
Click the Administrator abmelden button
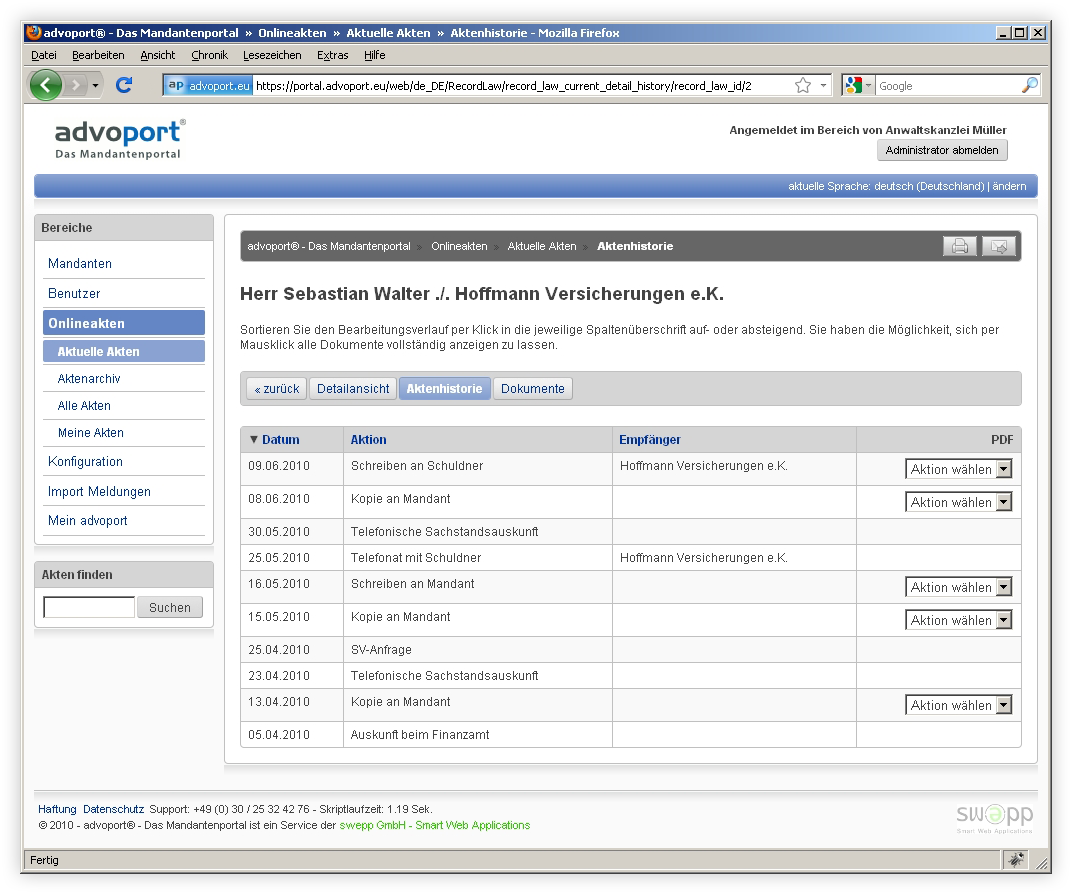pos(941,150)
